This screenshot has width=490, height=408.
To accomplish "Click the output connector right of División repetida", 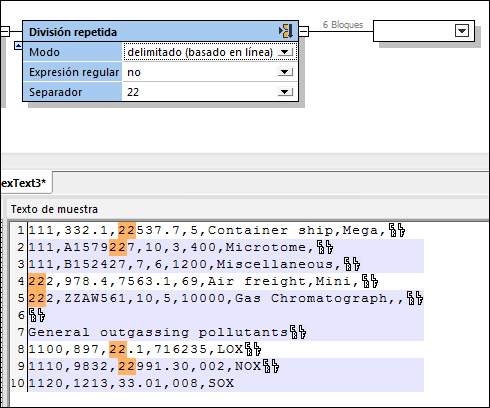I will tap(304, 32).
